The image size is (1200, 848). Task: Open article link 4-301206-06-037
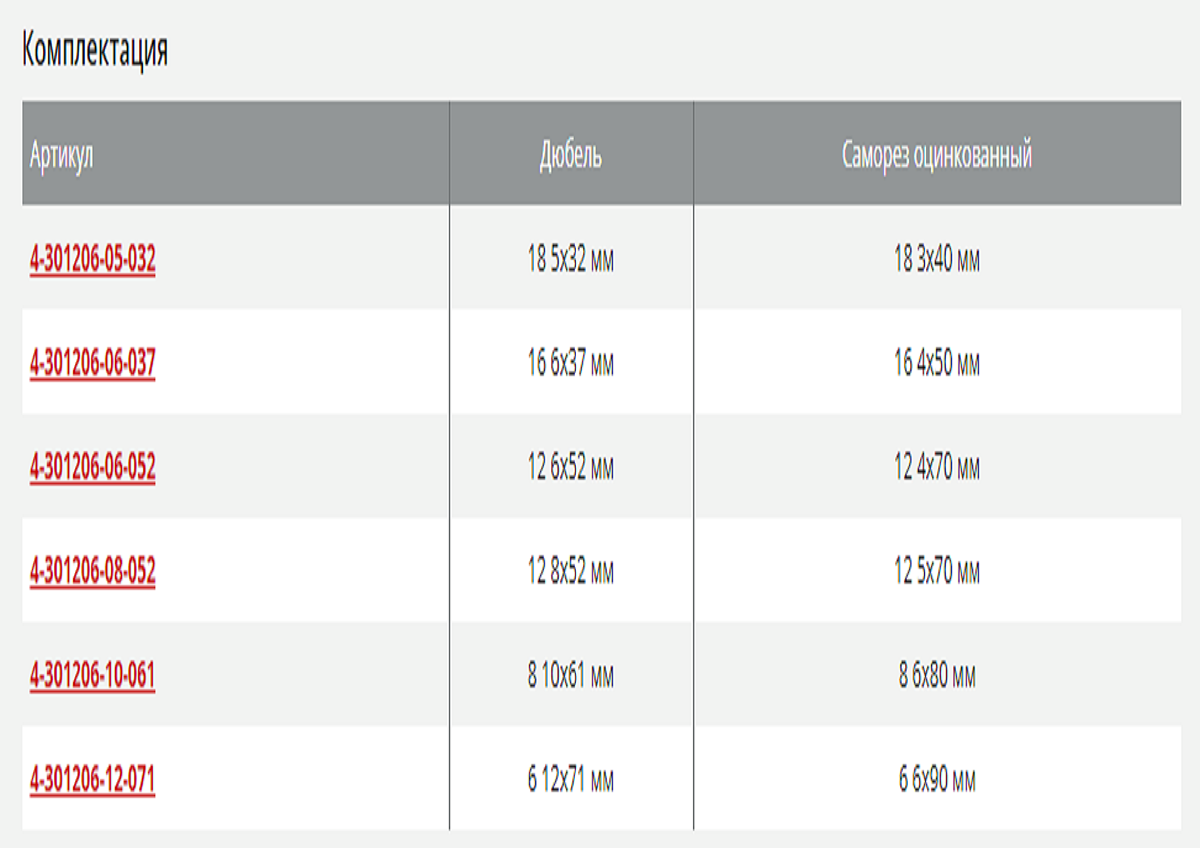(x=93, y=364)
